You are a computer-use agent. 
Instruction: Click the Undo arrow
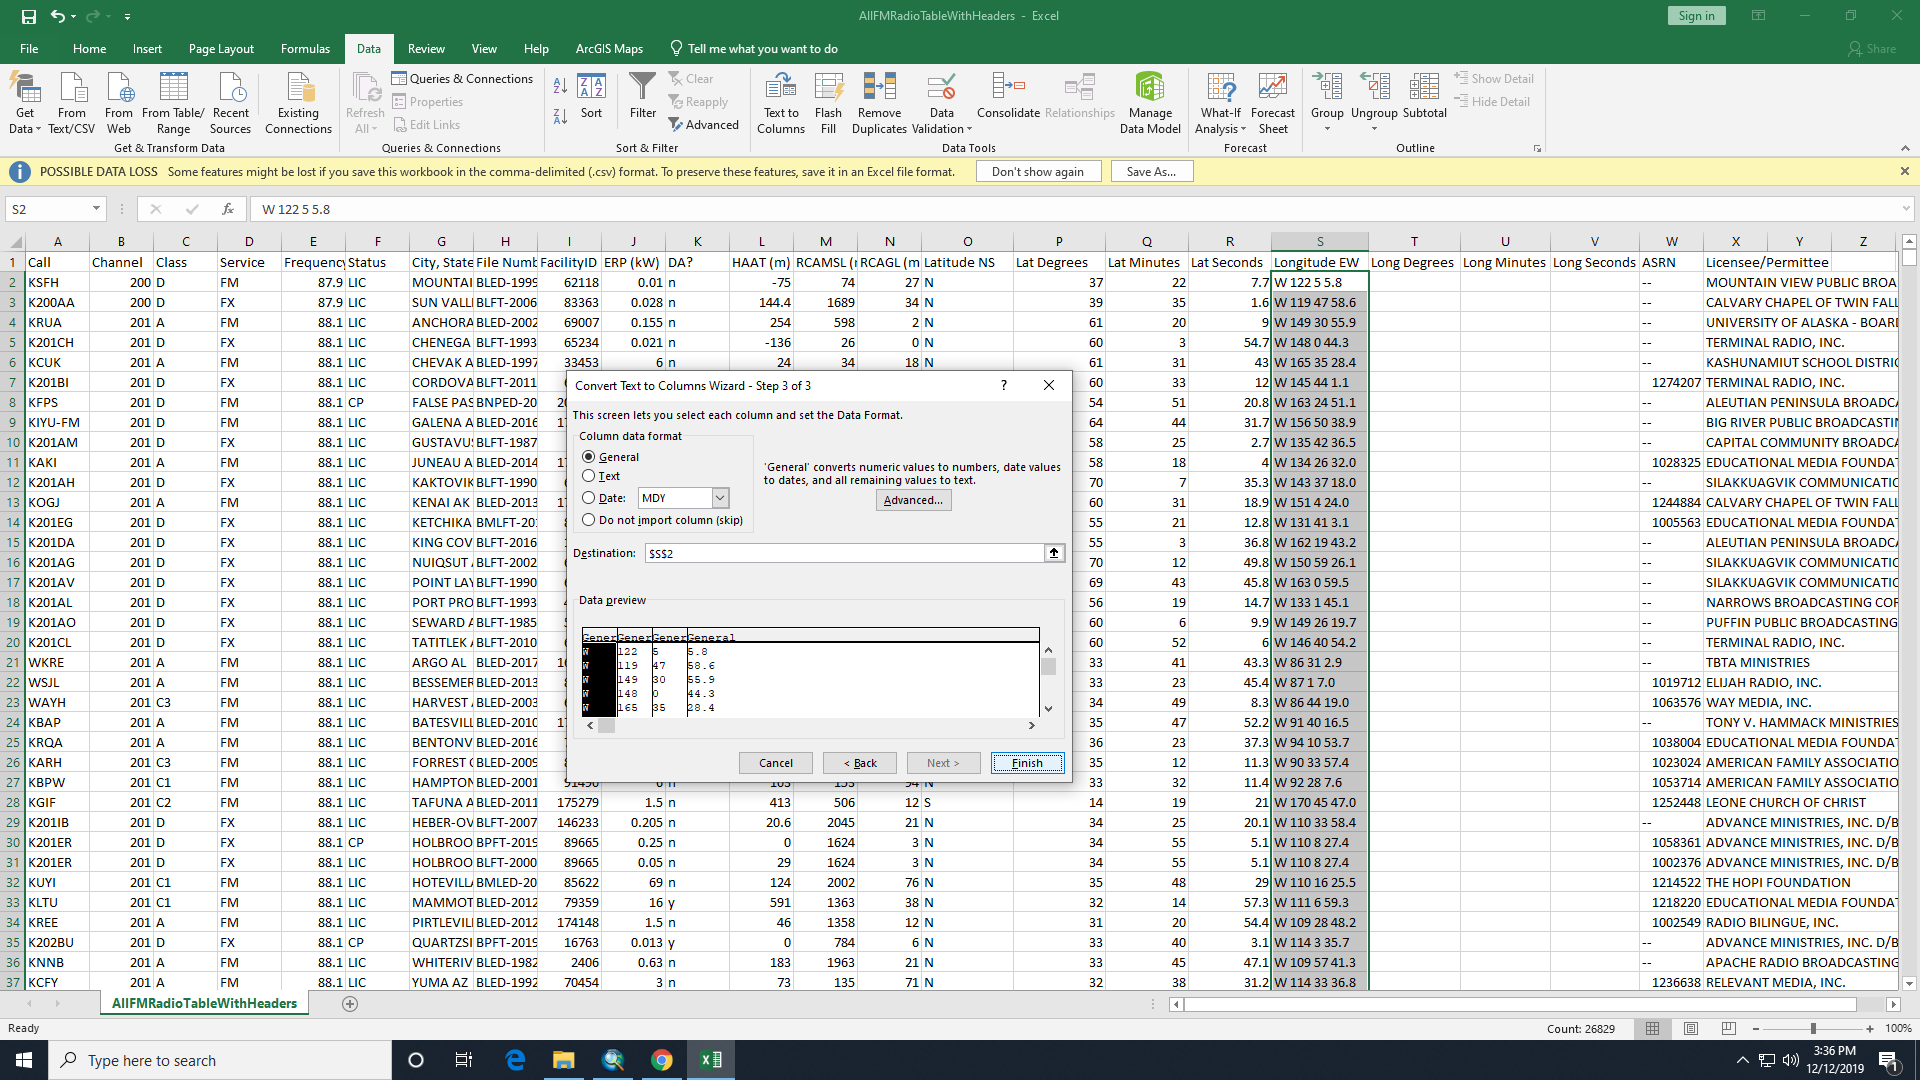[x=58, y=16]
